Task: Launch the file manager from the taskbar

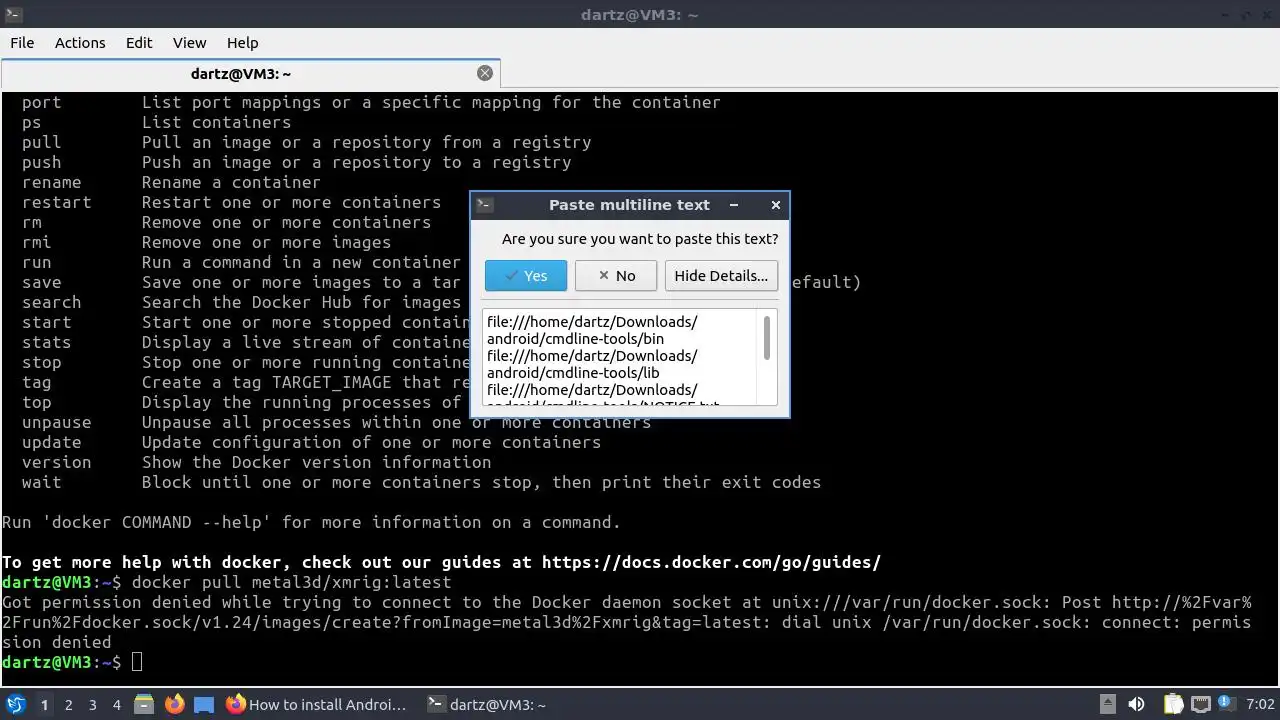Action: [144, 704]
